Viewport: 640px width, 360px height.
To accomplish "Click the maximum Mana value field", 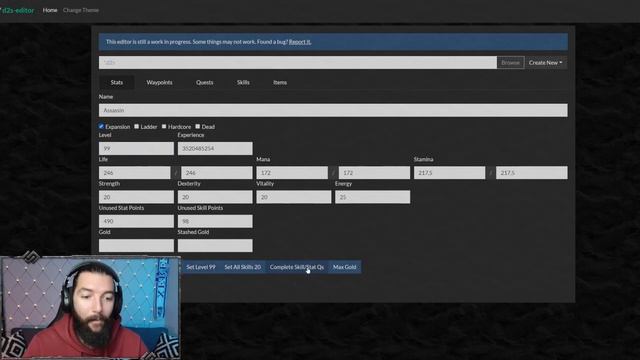I will (374, 173).
